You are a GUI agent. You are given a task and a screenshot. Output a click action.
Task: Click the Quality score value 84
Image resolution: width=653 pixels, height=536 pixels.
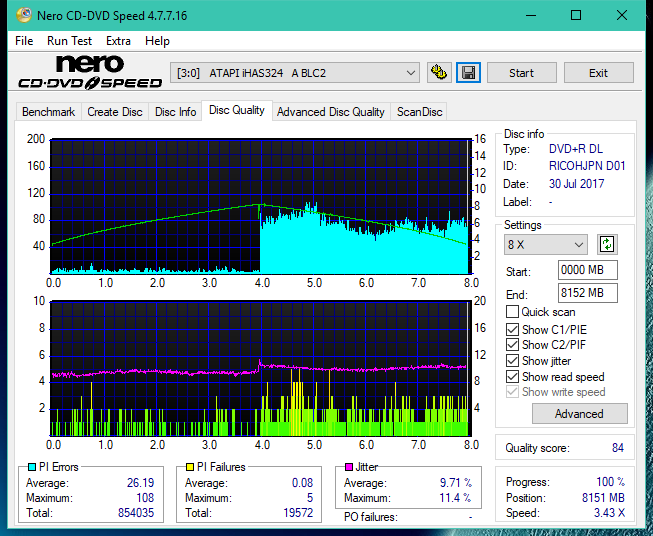618,448
